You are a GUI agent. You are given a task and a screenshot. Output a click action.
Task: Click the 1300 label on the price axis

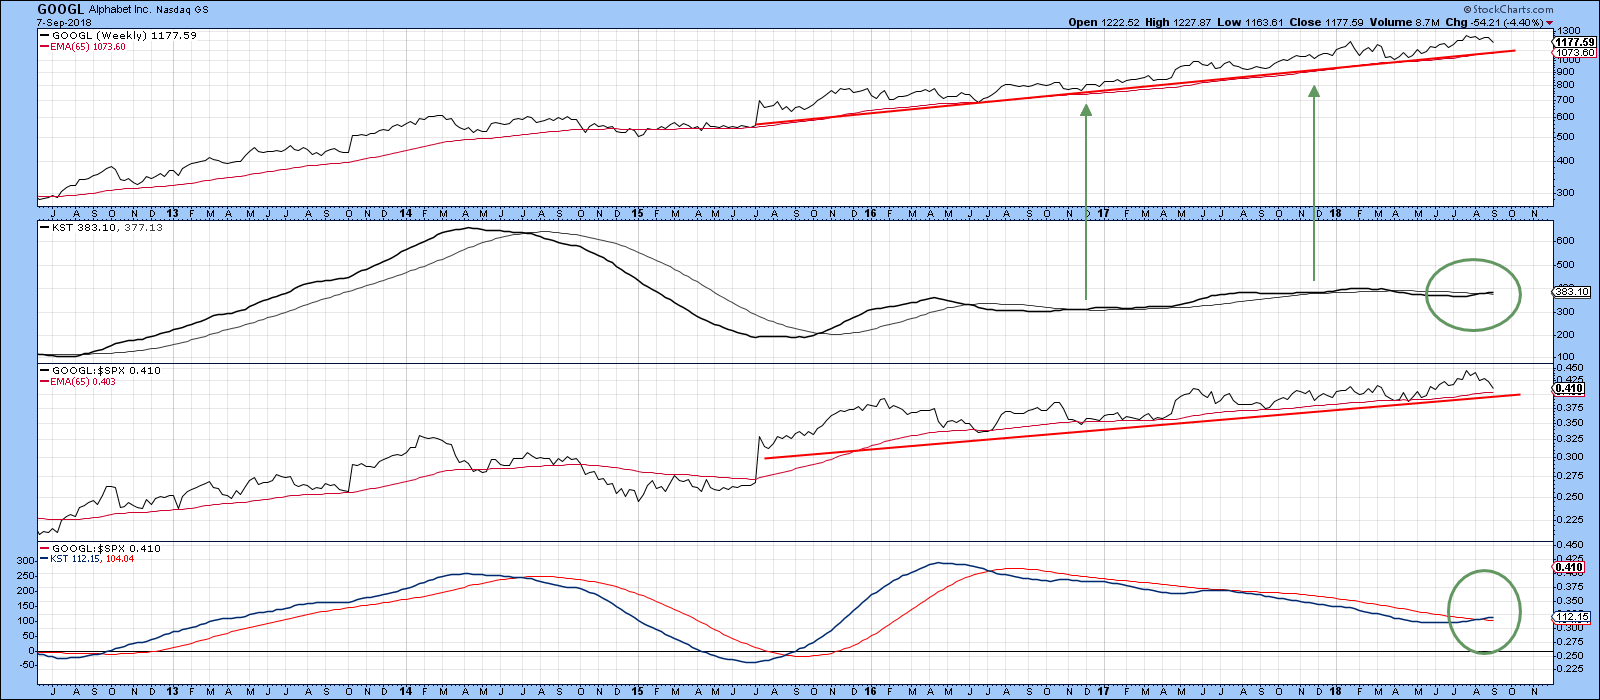click(x=1568, y=32)
